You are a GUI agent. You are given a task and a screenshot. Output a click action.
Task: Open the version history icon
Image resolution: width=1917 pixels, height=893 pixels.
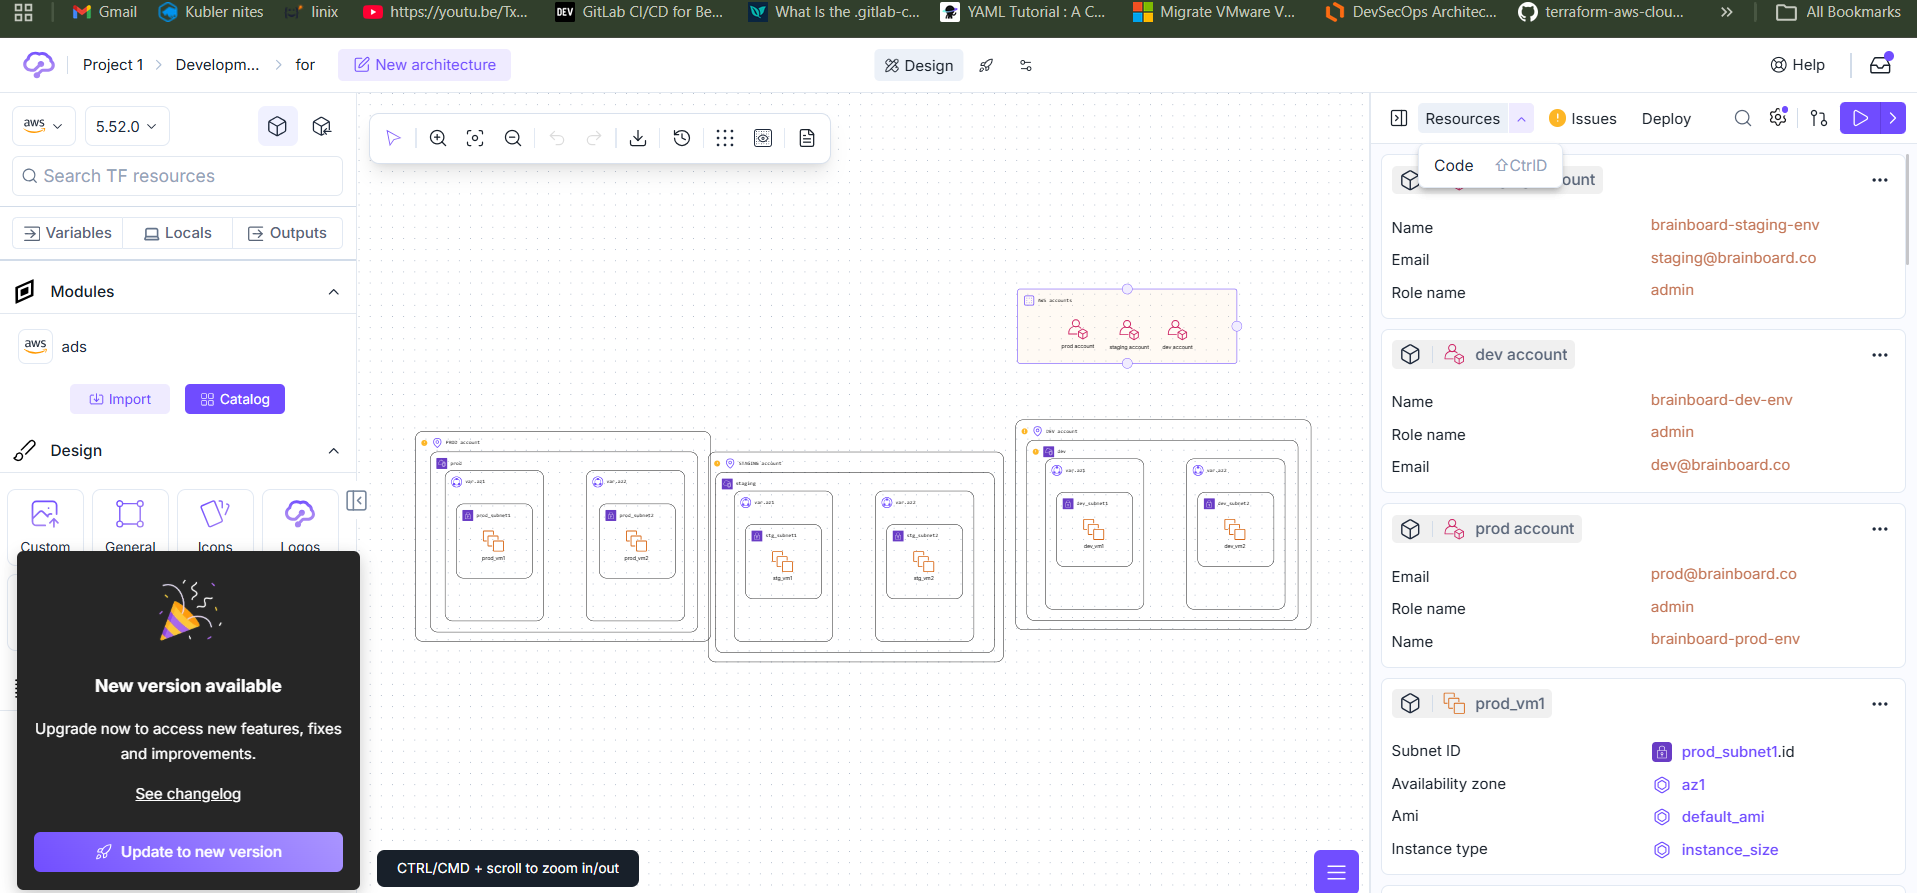[x=682, y=138]
